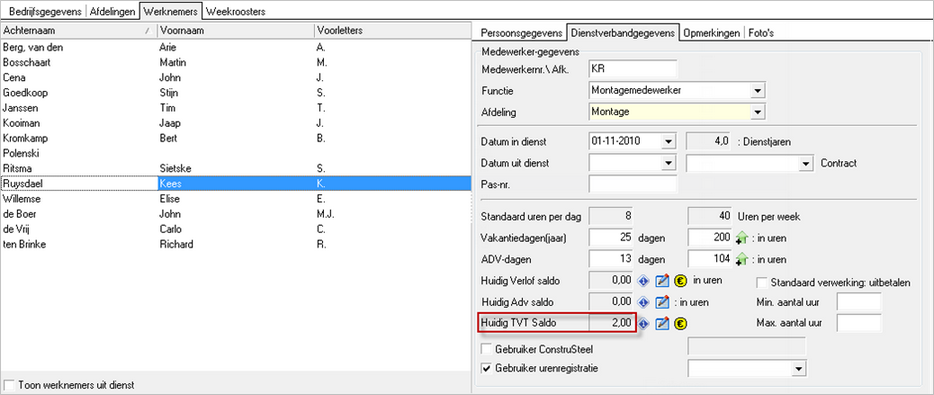Click the Pas-nr. input field

pyautogui.click(x=633, y=184)
